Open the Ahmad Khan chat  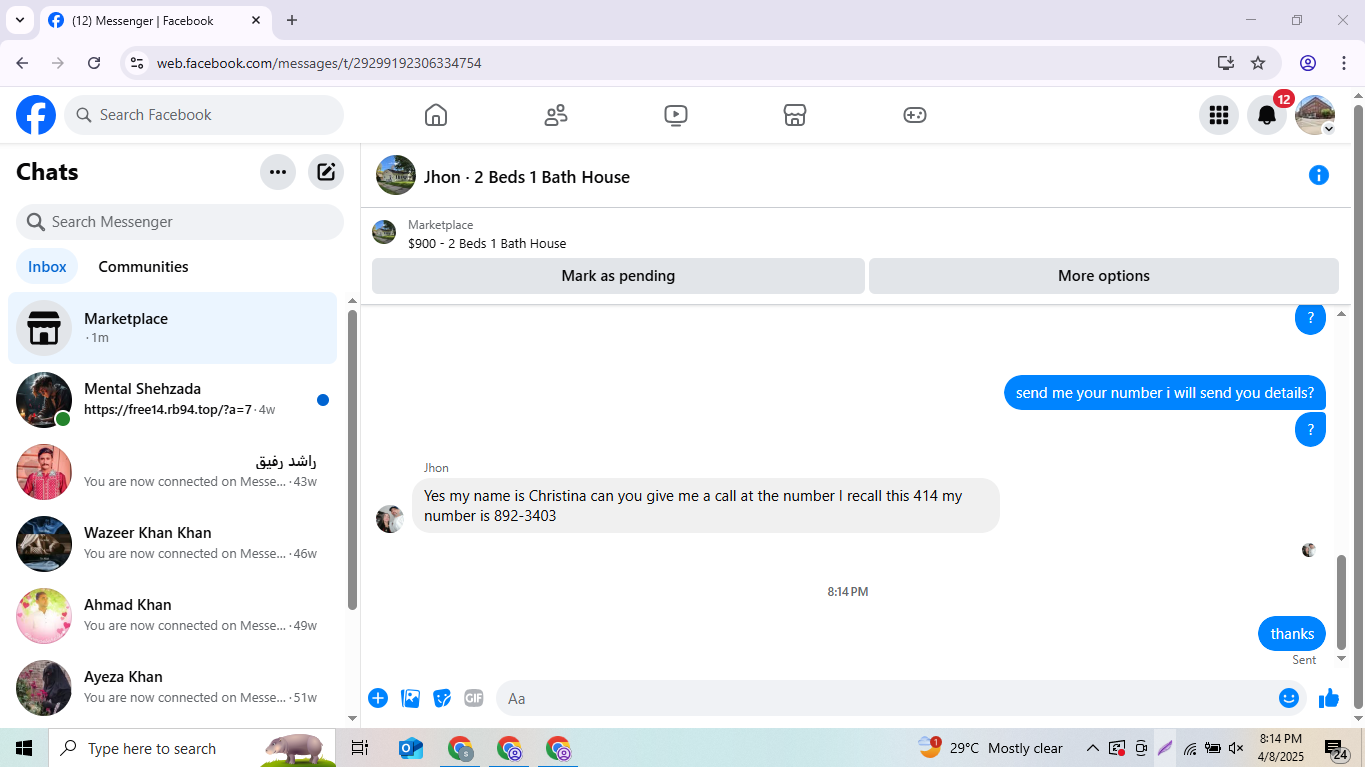(173, 616)
